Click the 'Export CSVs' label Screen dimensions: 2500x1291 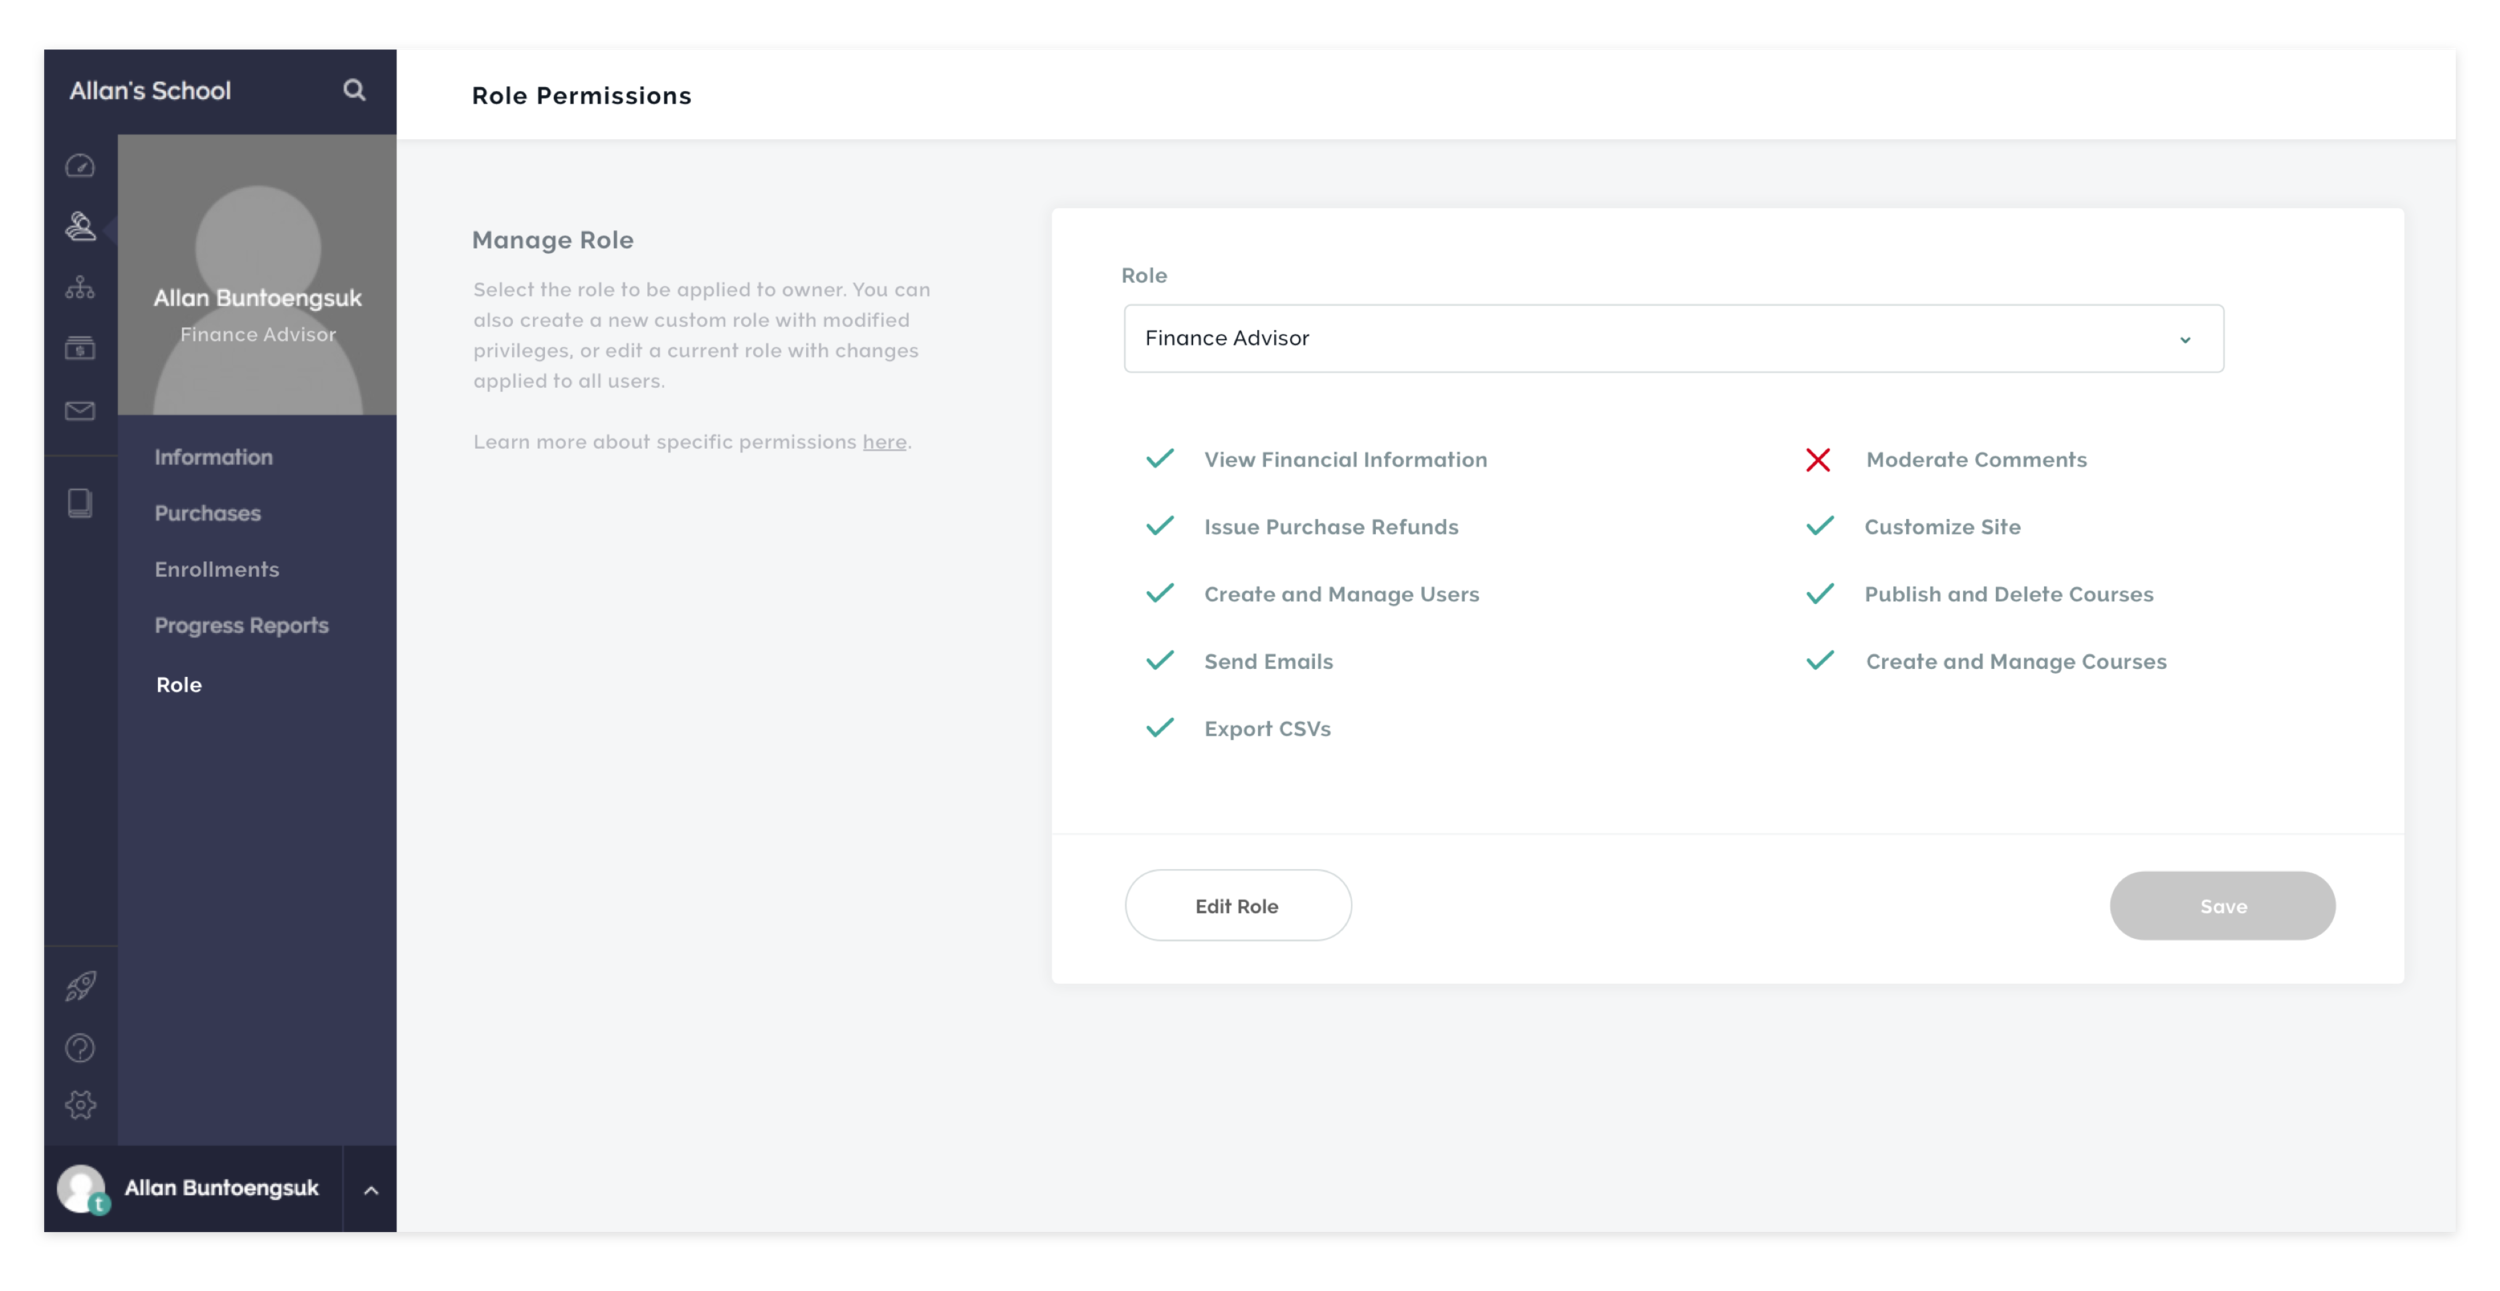click(x=1267, y=729)
